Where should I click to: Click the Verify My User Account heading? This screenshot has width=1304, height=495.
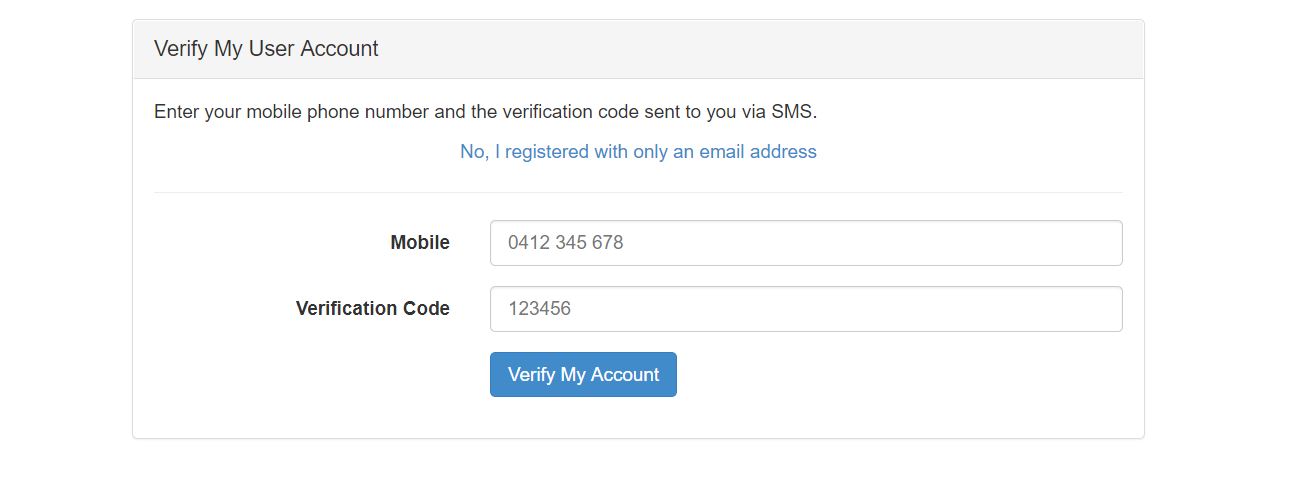266,49
